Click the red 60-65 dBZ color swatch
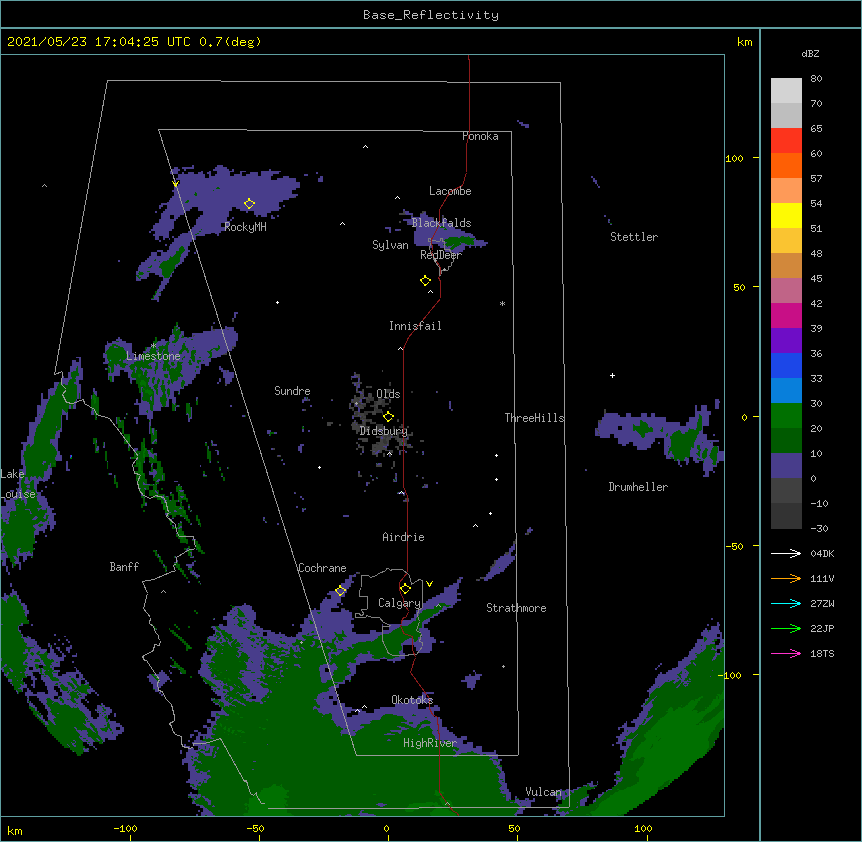Screen dimensions: 862x842 (786, 141)
